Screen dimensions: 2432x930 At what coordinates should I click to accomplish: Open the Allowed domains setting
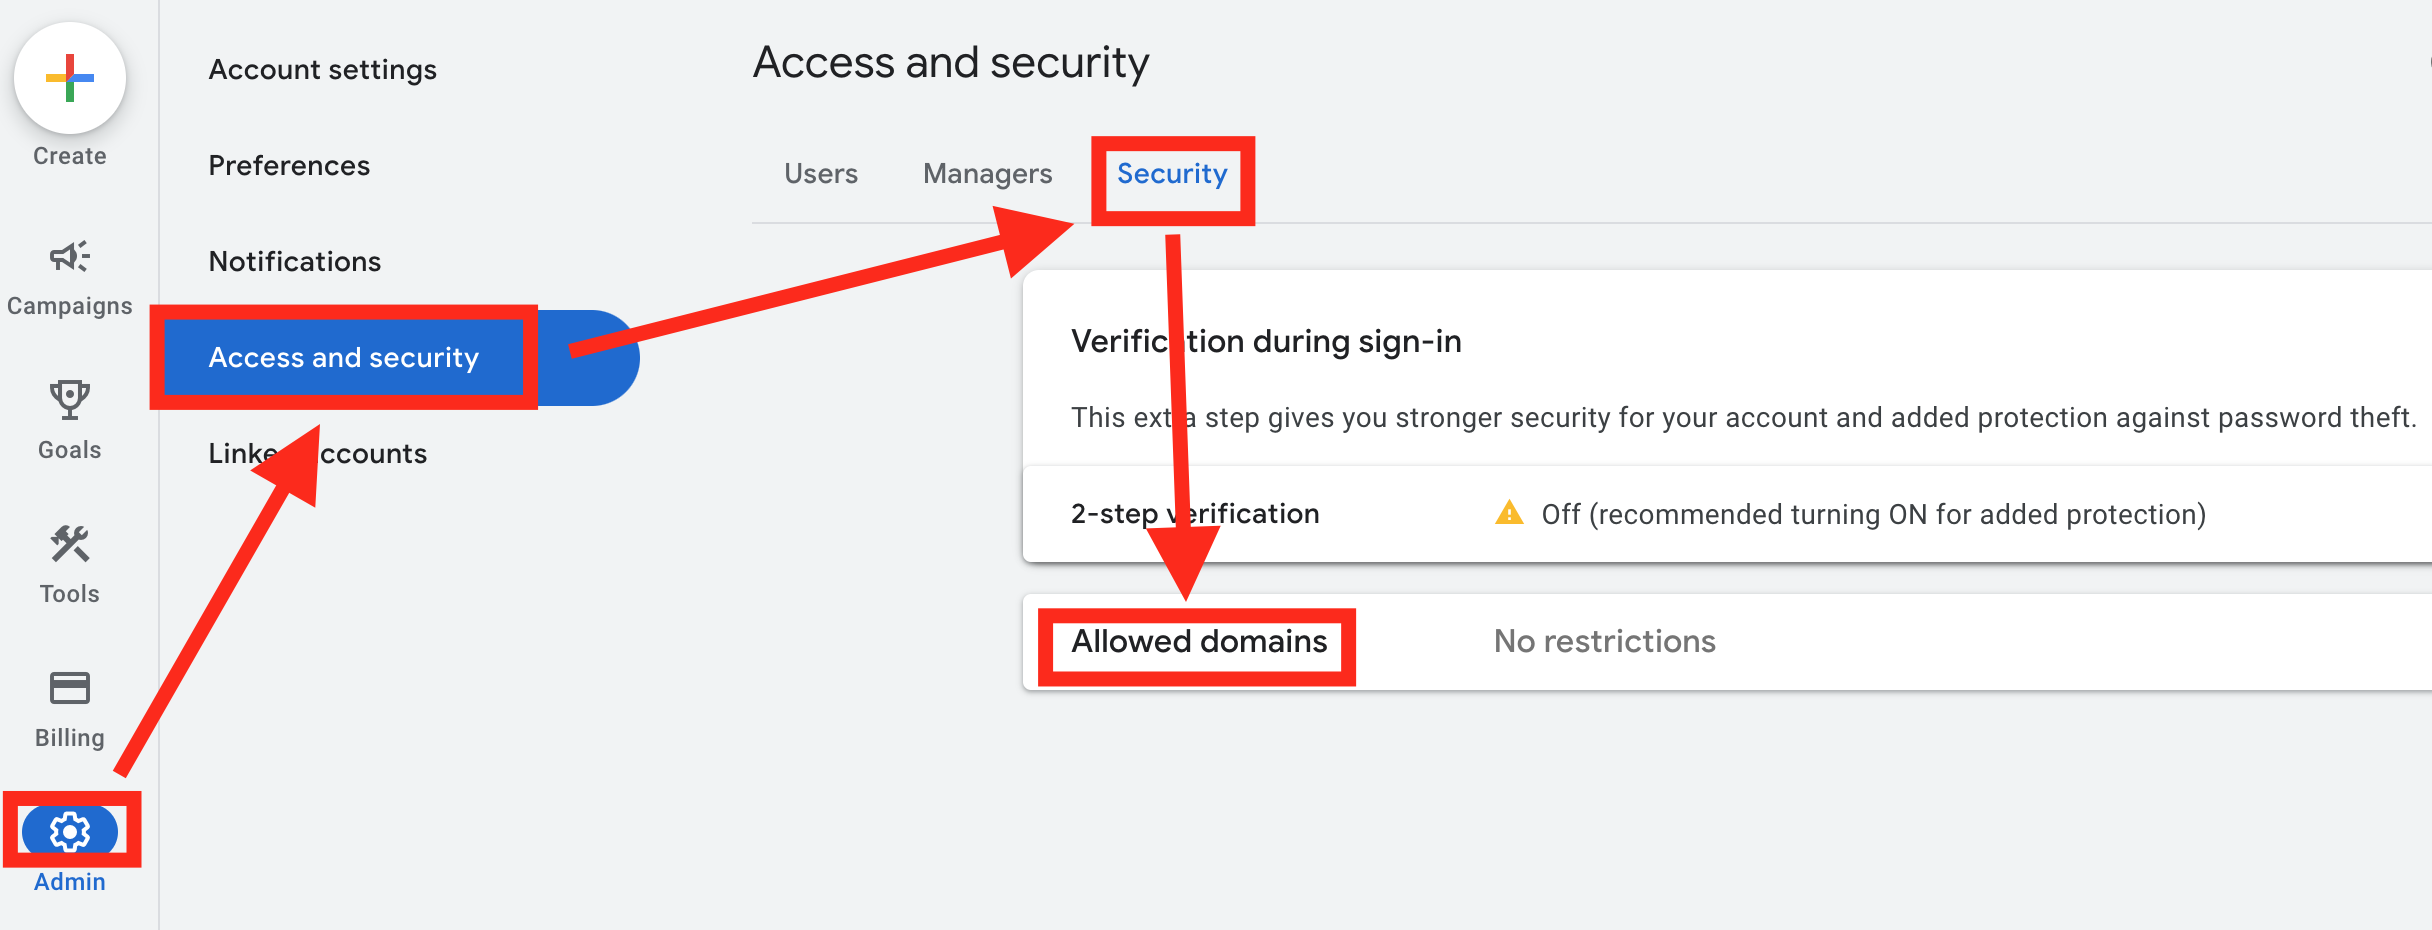[x=1199, y=642]
